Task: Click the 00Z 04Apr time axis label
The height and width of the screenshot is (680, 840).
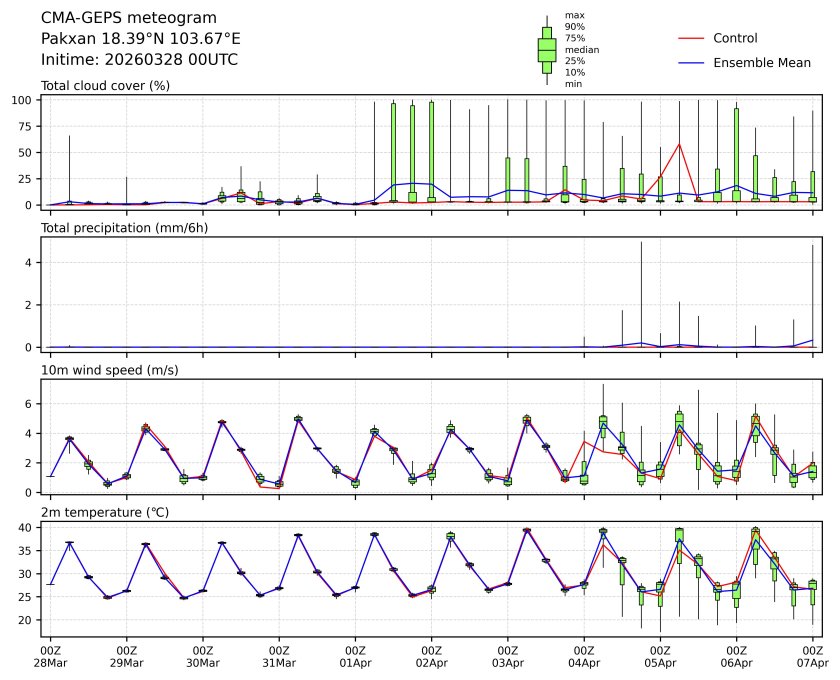Action: tap(584, 656)
